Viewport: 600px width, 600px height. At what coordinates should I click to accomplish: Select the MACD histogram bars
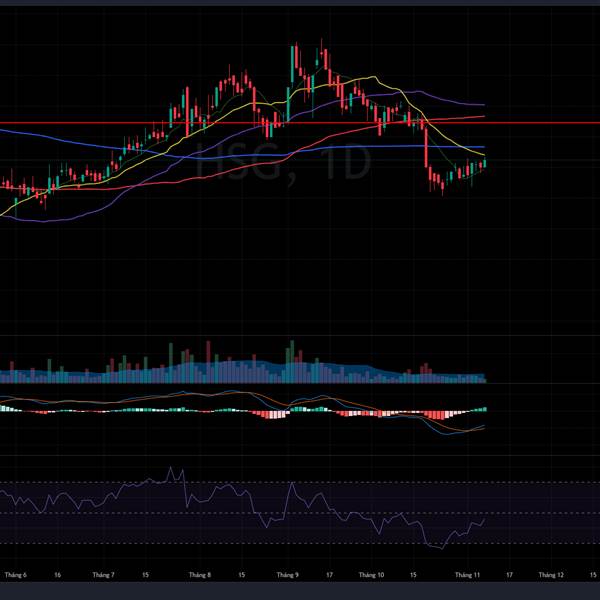coord(243,412)
